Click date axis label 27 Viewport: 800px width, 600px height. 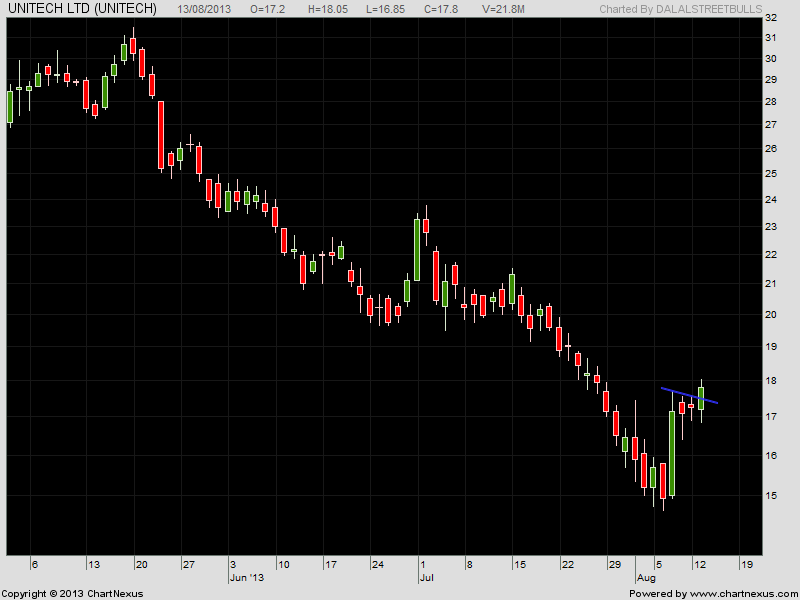coord(189,565)
